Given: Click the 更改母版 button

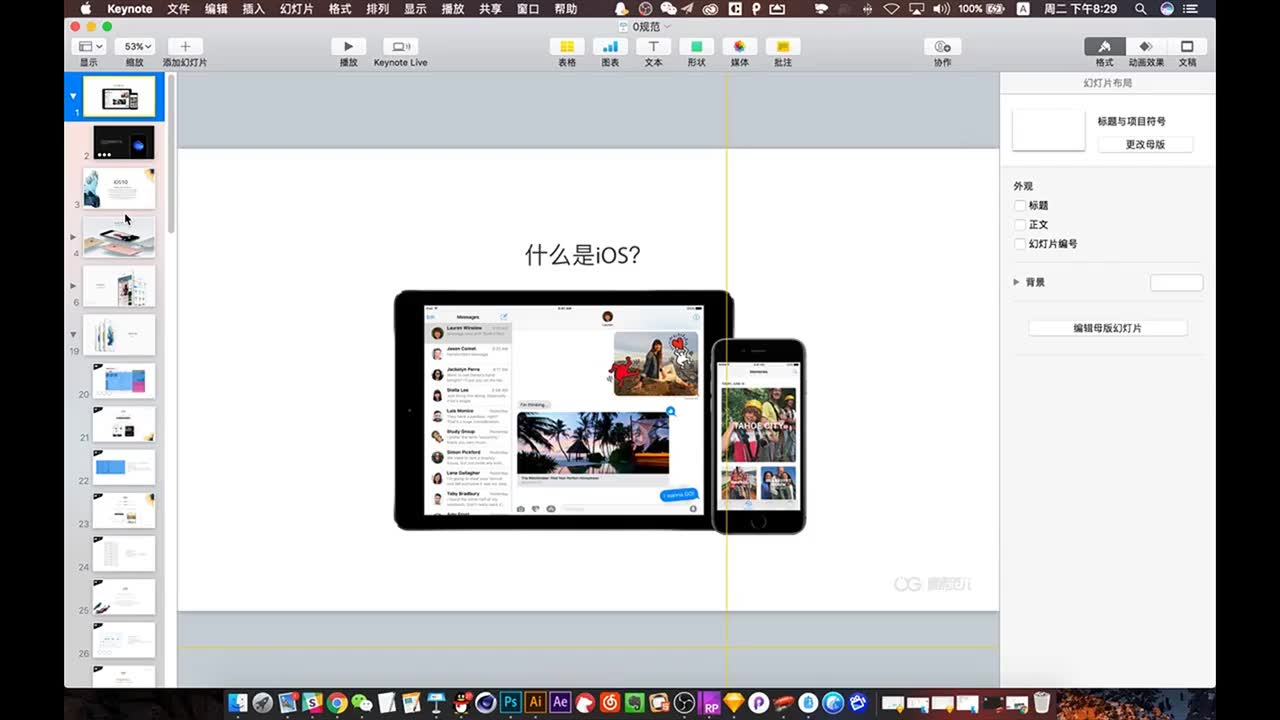Looking at the screenshot, I should coord(1146,144).
